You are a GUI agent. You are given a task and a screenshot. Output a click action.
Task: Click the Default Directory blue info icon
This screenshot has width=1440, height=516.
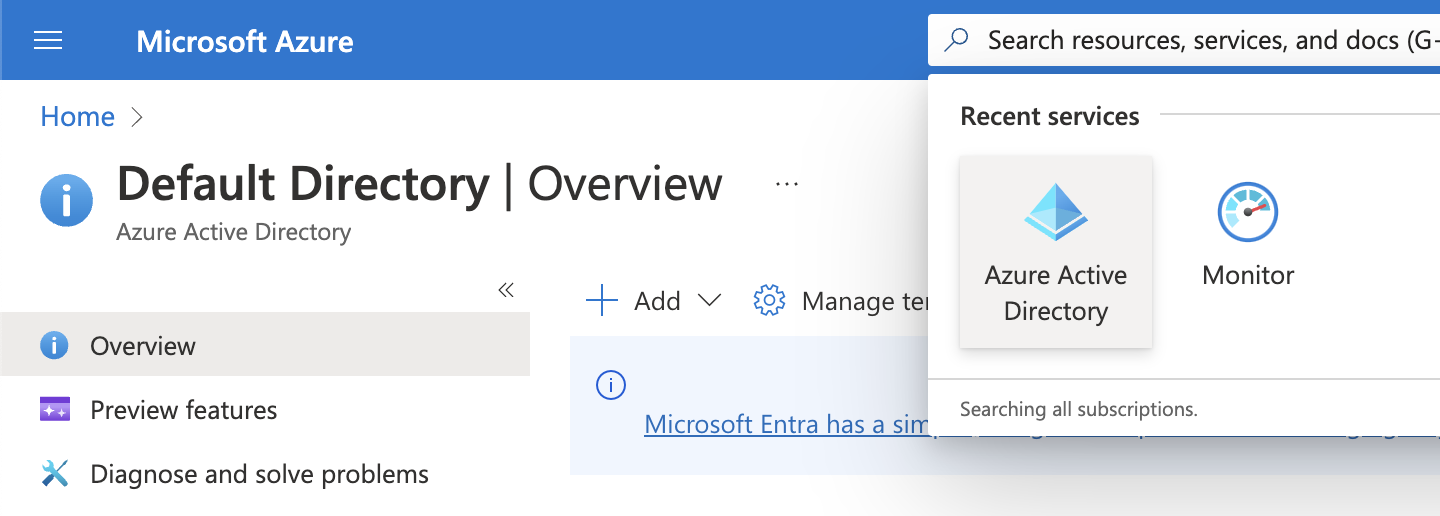[66, 200]
